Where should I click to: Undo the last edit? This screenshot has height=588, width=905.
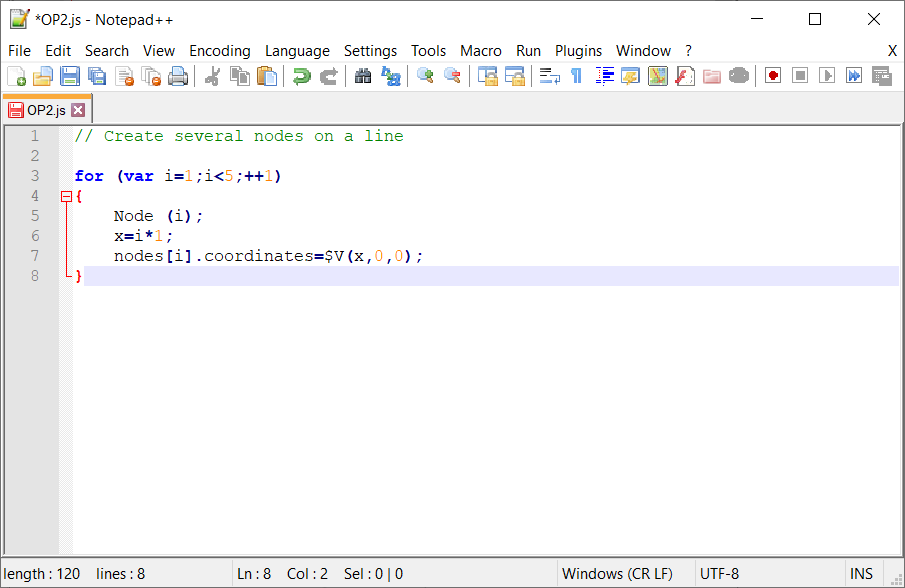301,75
